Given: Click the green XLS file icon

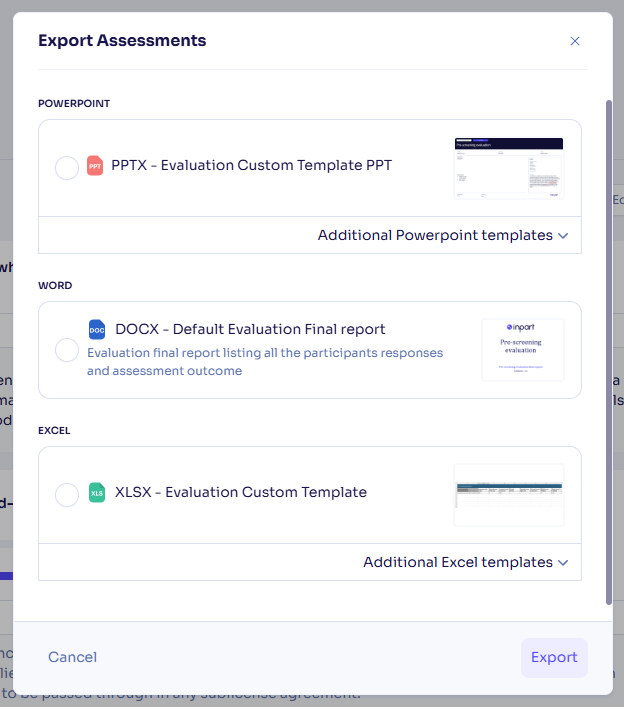Looking at the screenshot, I should pyautogui.click(x=97, y=492).
